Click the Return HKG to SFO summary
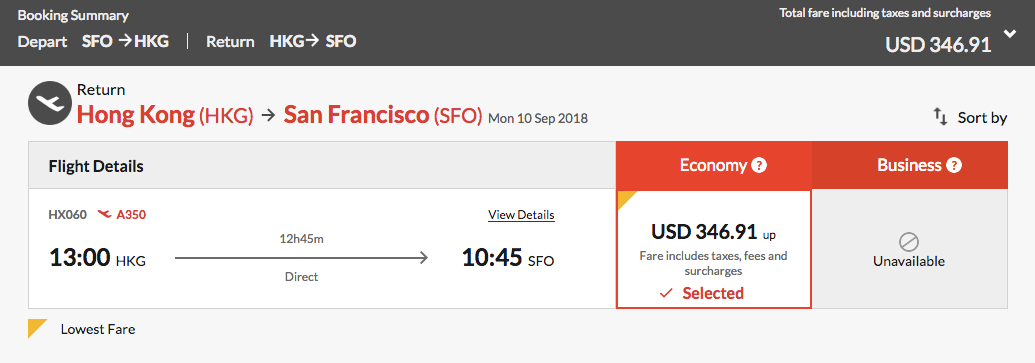This screenshot has width=1035, height=363. [x=281, y=42]
